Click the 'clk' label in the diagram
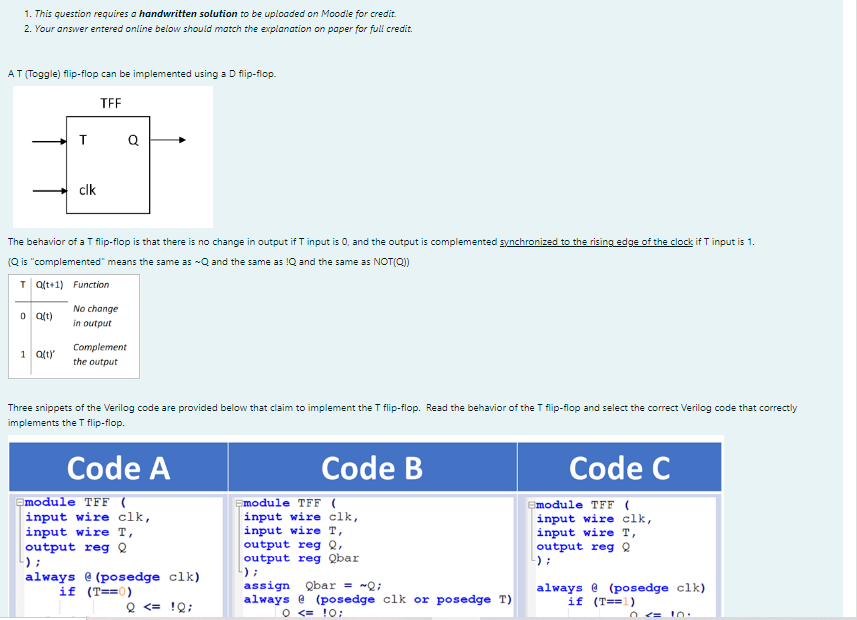The height and width of the screenshot is (620, 857). pos(87,190)
